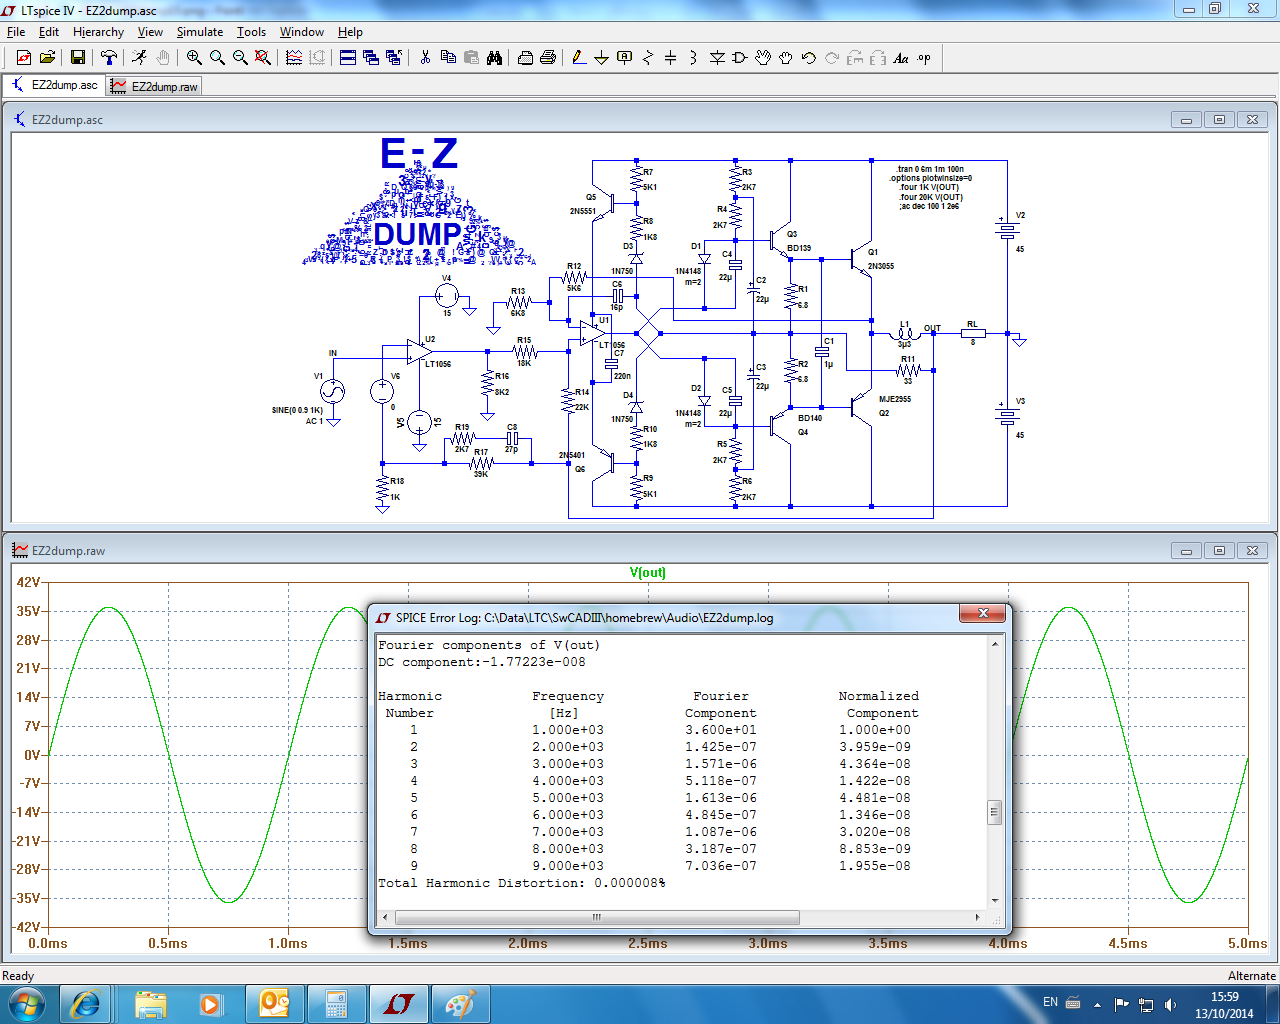Open the Tools menu

[x=251, y=32]
